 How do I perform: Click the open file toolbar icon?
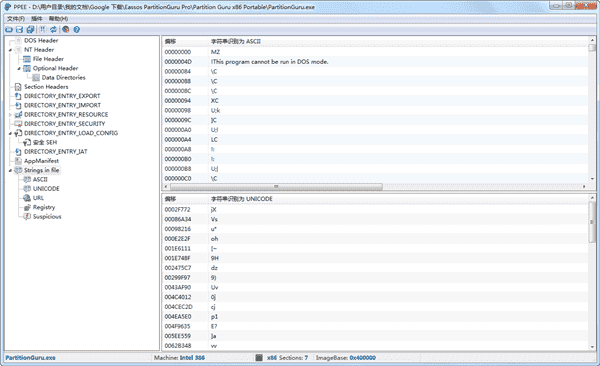(x=9, y=29)
